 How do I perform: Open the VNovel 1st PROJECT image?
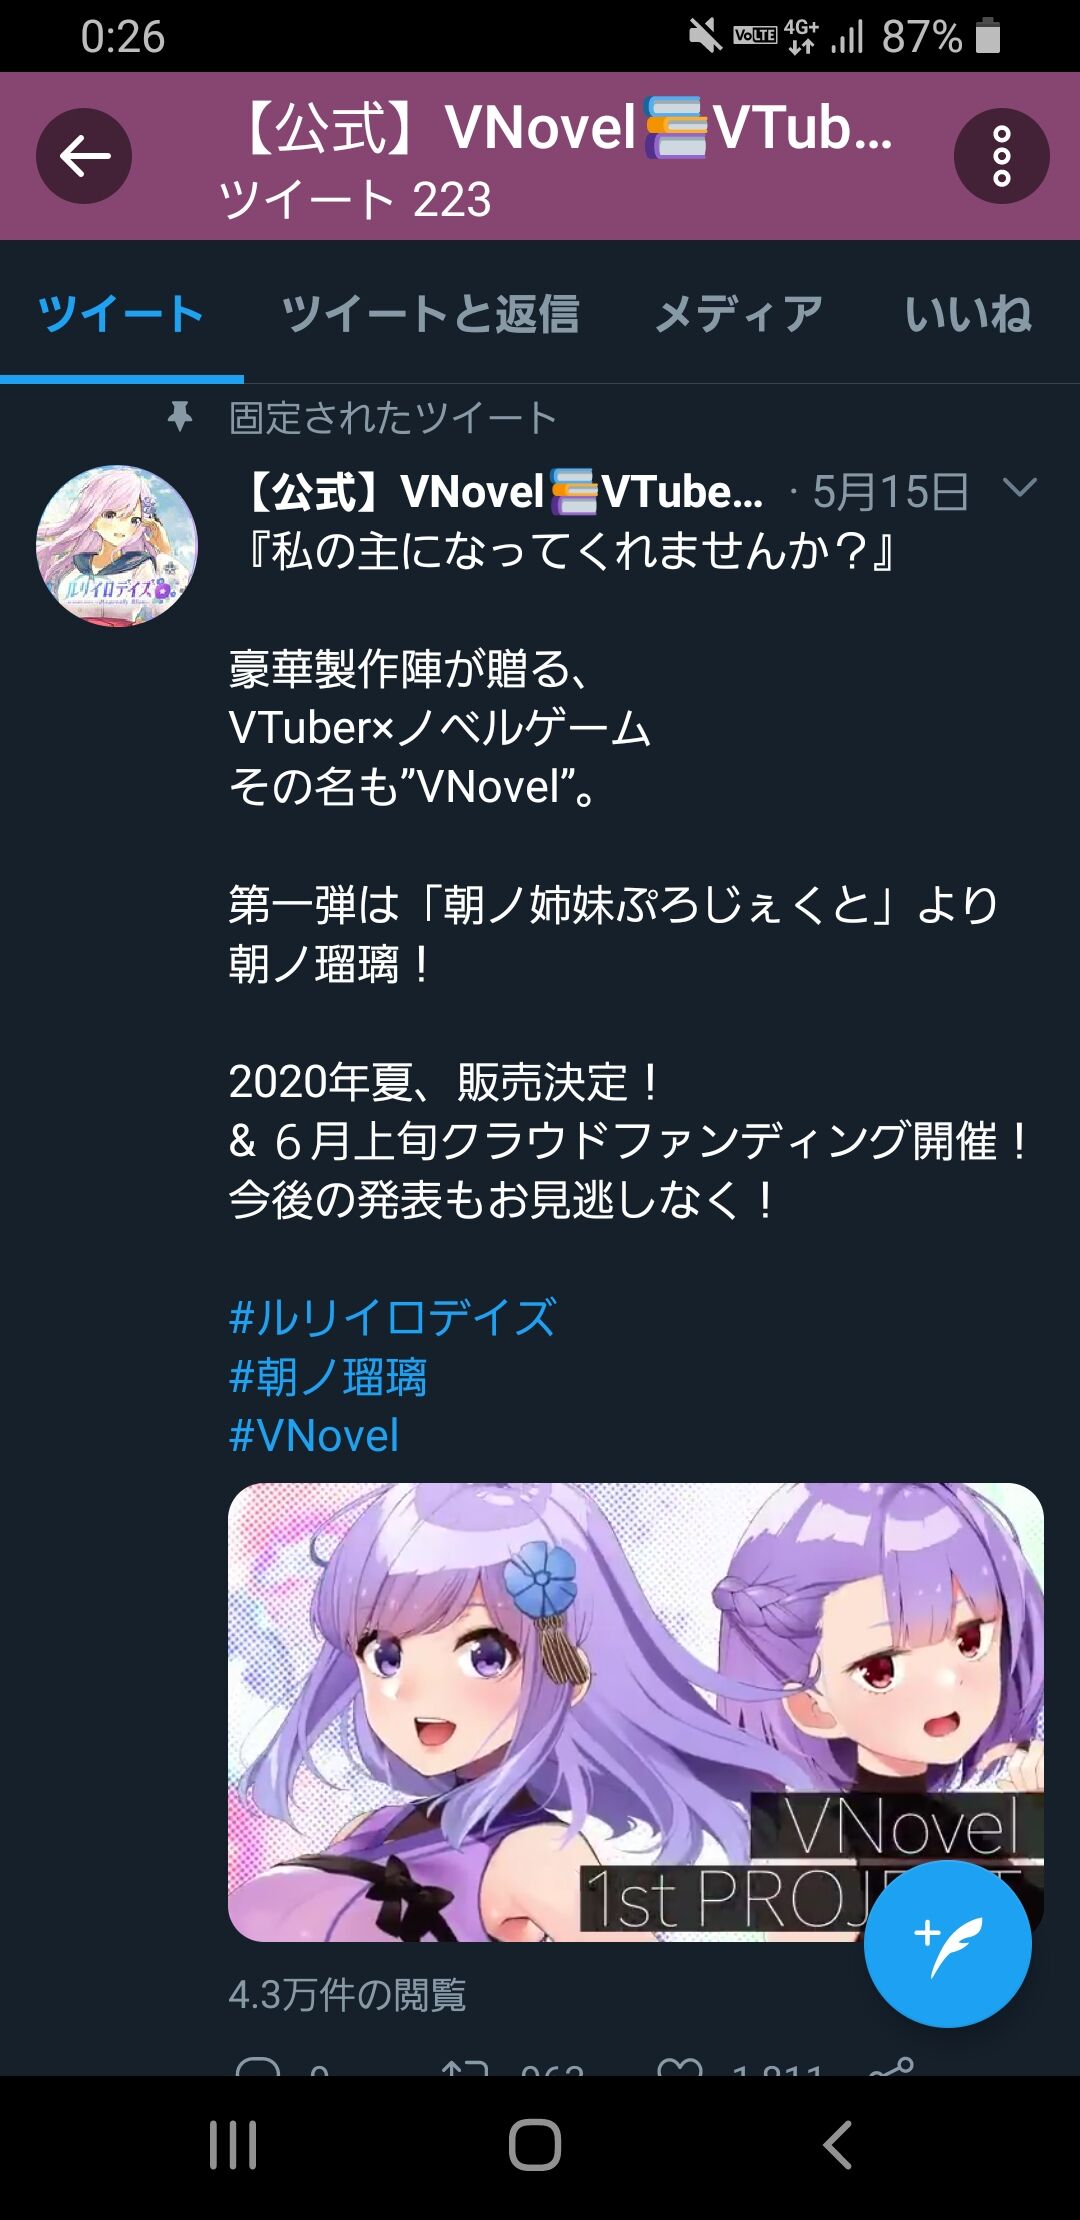pos(636,1712)
